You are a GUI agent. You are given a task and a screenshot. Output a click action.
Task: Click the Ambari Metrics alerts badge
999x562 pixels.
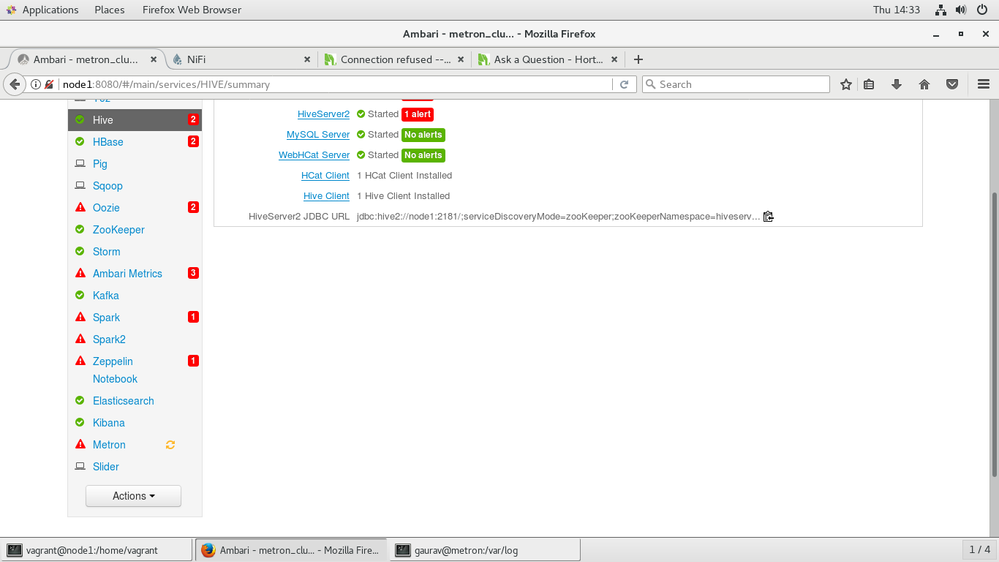(193, 273)
